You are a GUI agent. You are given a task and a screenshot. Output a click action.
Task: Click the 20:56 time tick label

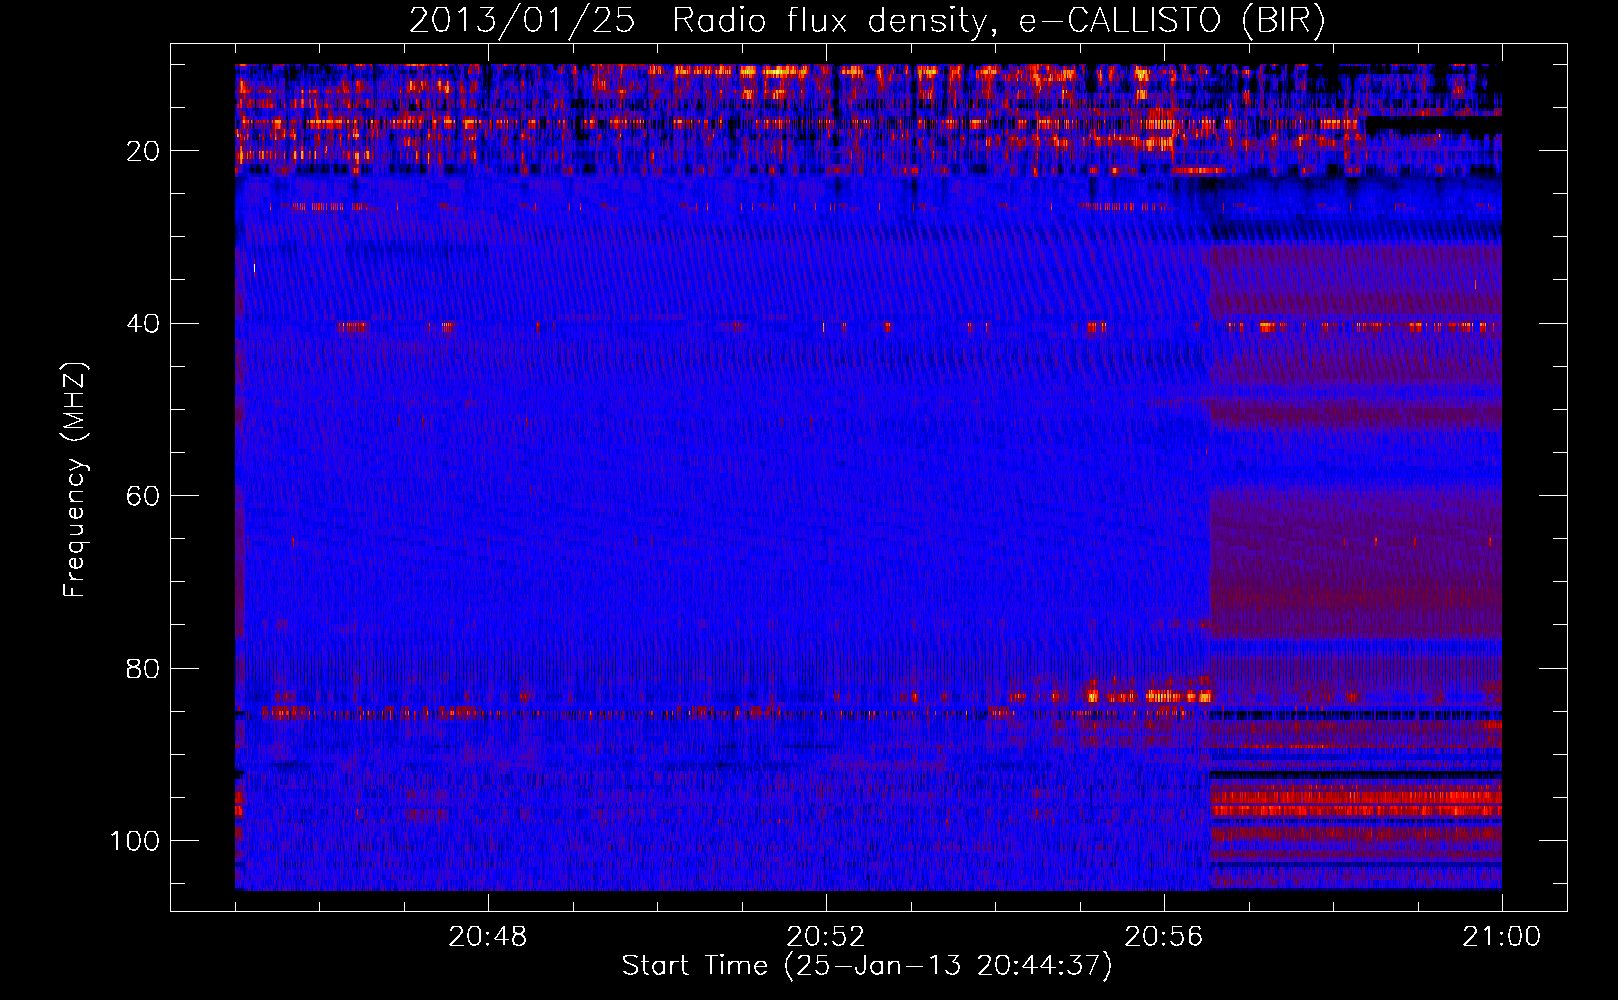pos(1164,937)
